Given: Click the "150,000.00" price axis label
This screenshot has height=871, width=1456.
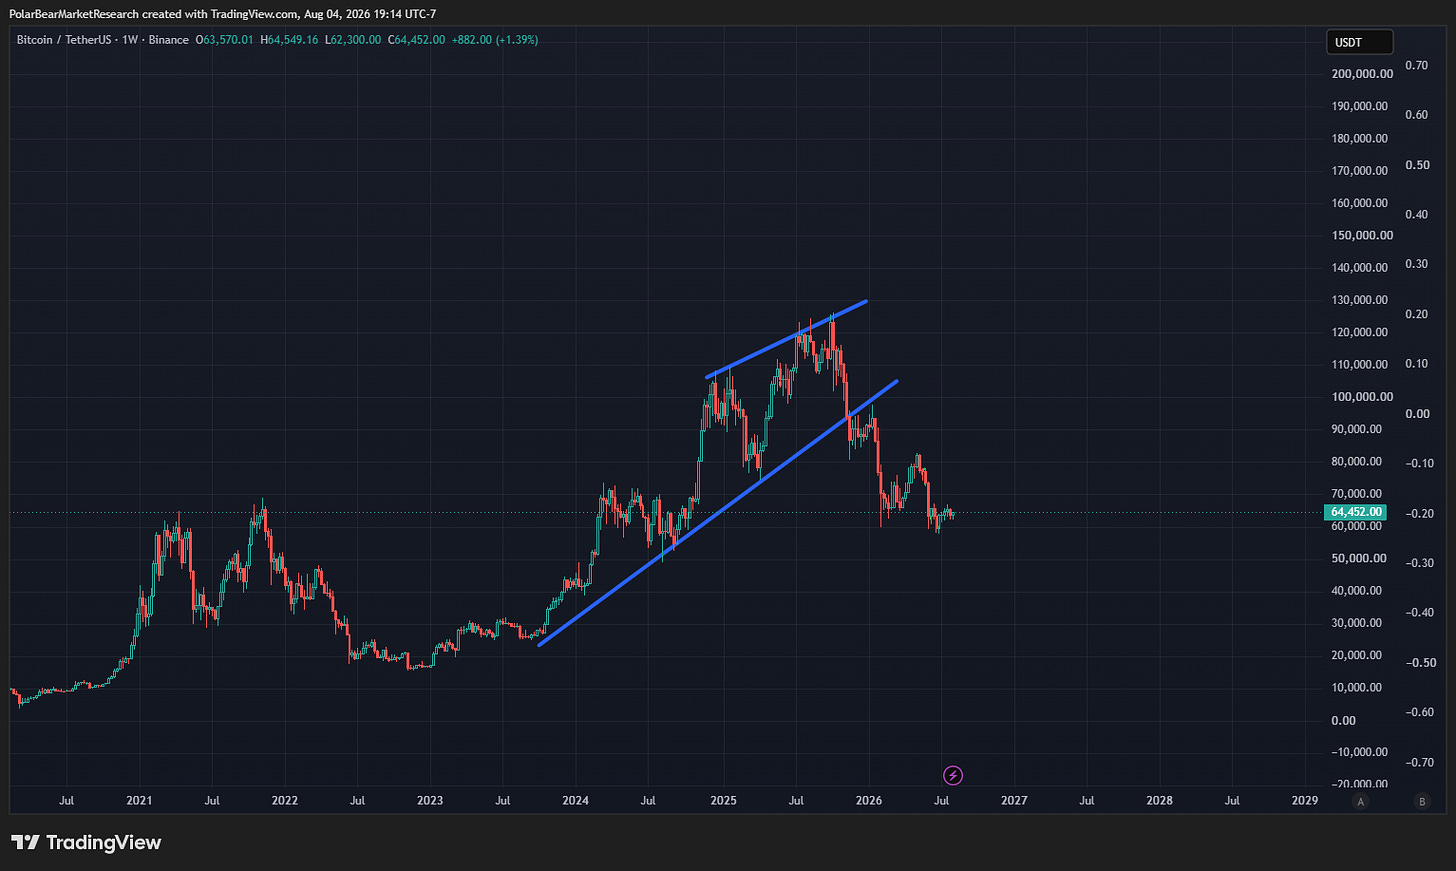Looking at the screenshot, I should pos(1362,235).
